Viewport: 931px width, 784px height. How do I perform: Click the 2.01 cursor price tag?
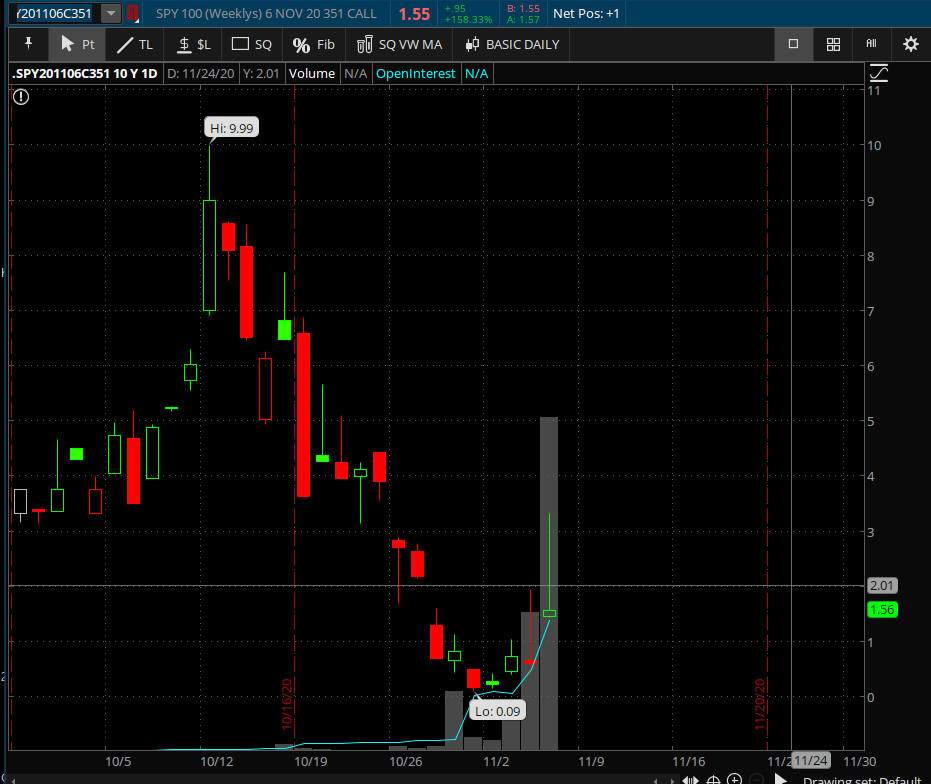tap(882, 586)
